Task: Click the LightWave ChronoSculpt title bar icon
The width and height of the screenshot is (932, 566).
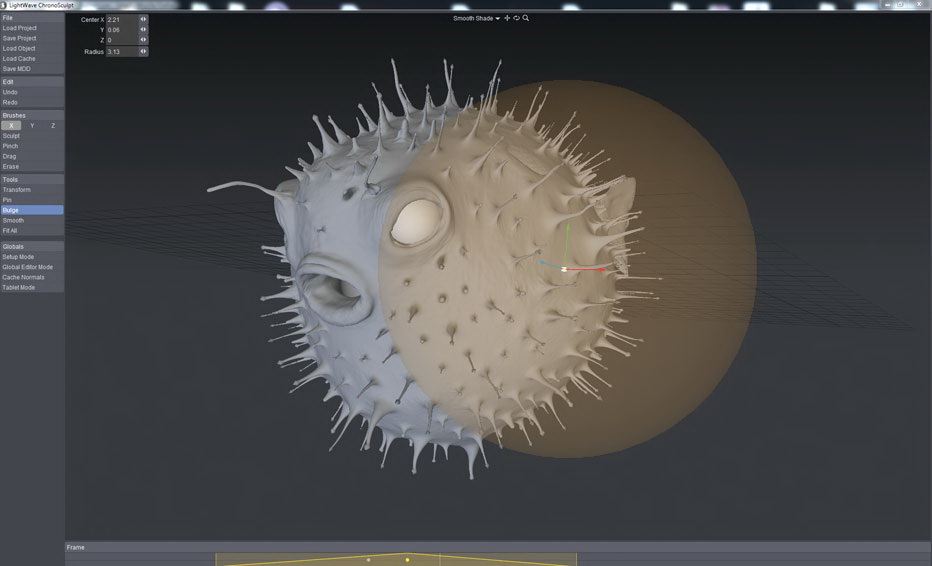Action: pos(4,5)
